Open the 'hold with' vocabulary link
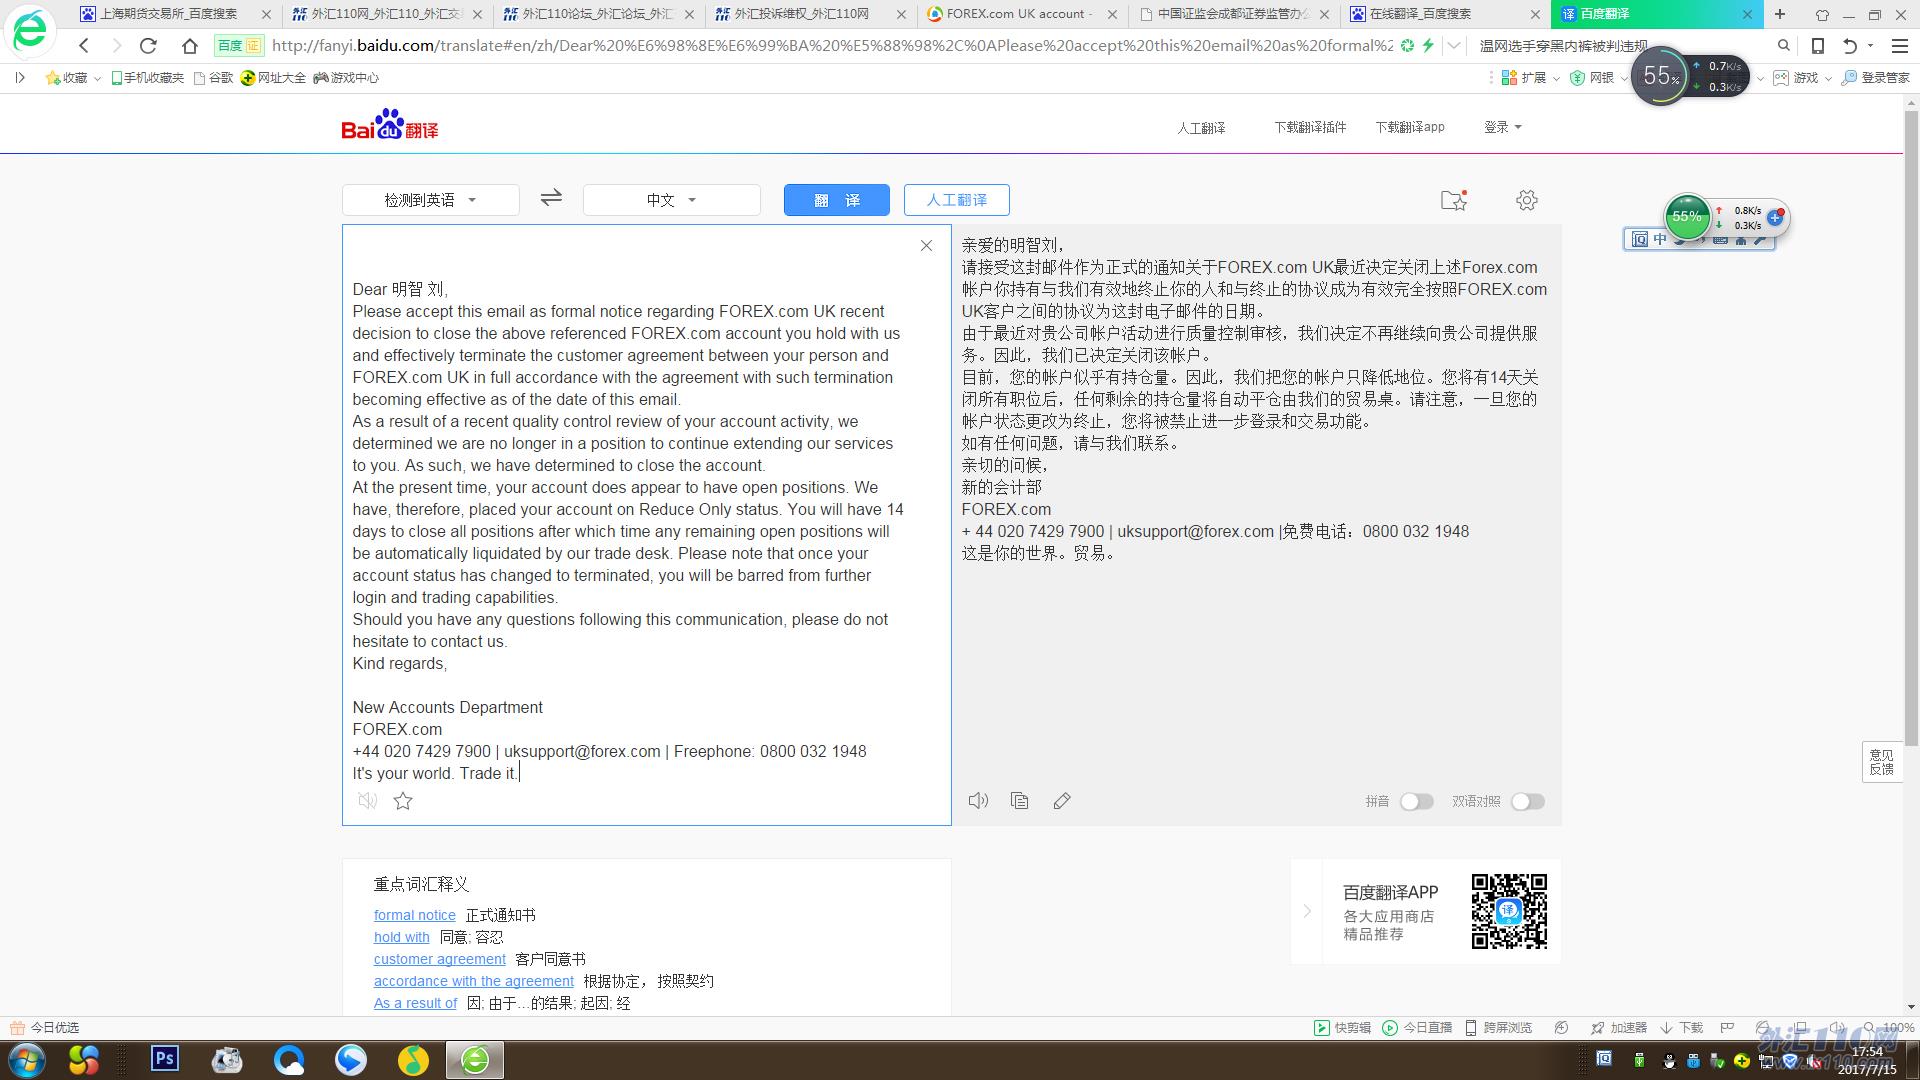 tap(402, 937)
